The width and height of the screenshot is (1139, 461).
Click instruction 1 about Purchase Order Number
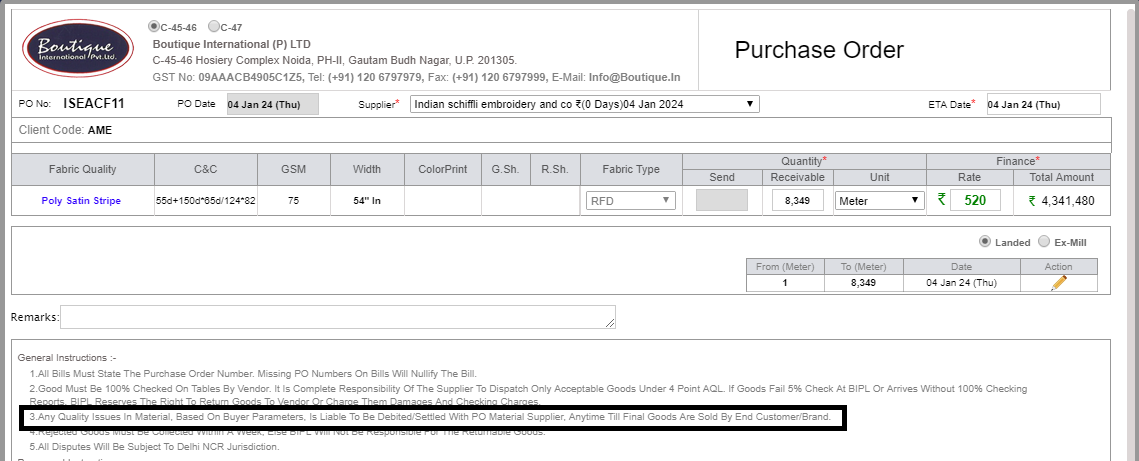[x=253, y=374]
